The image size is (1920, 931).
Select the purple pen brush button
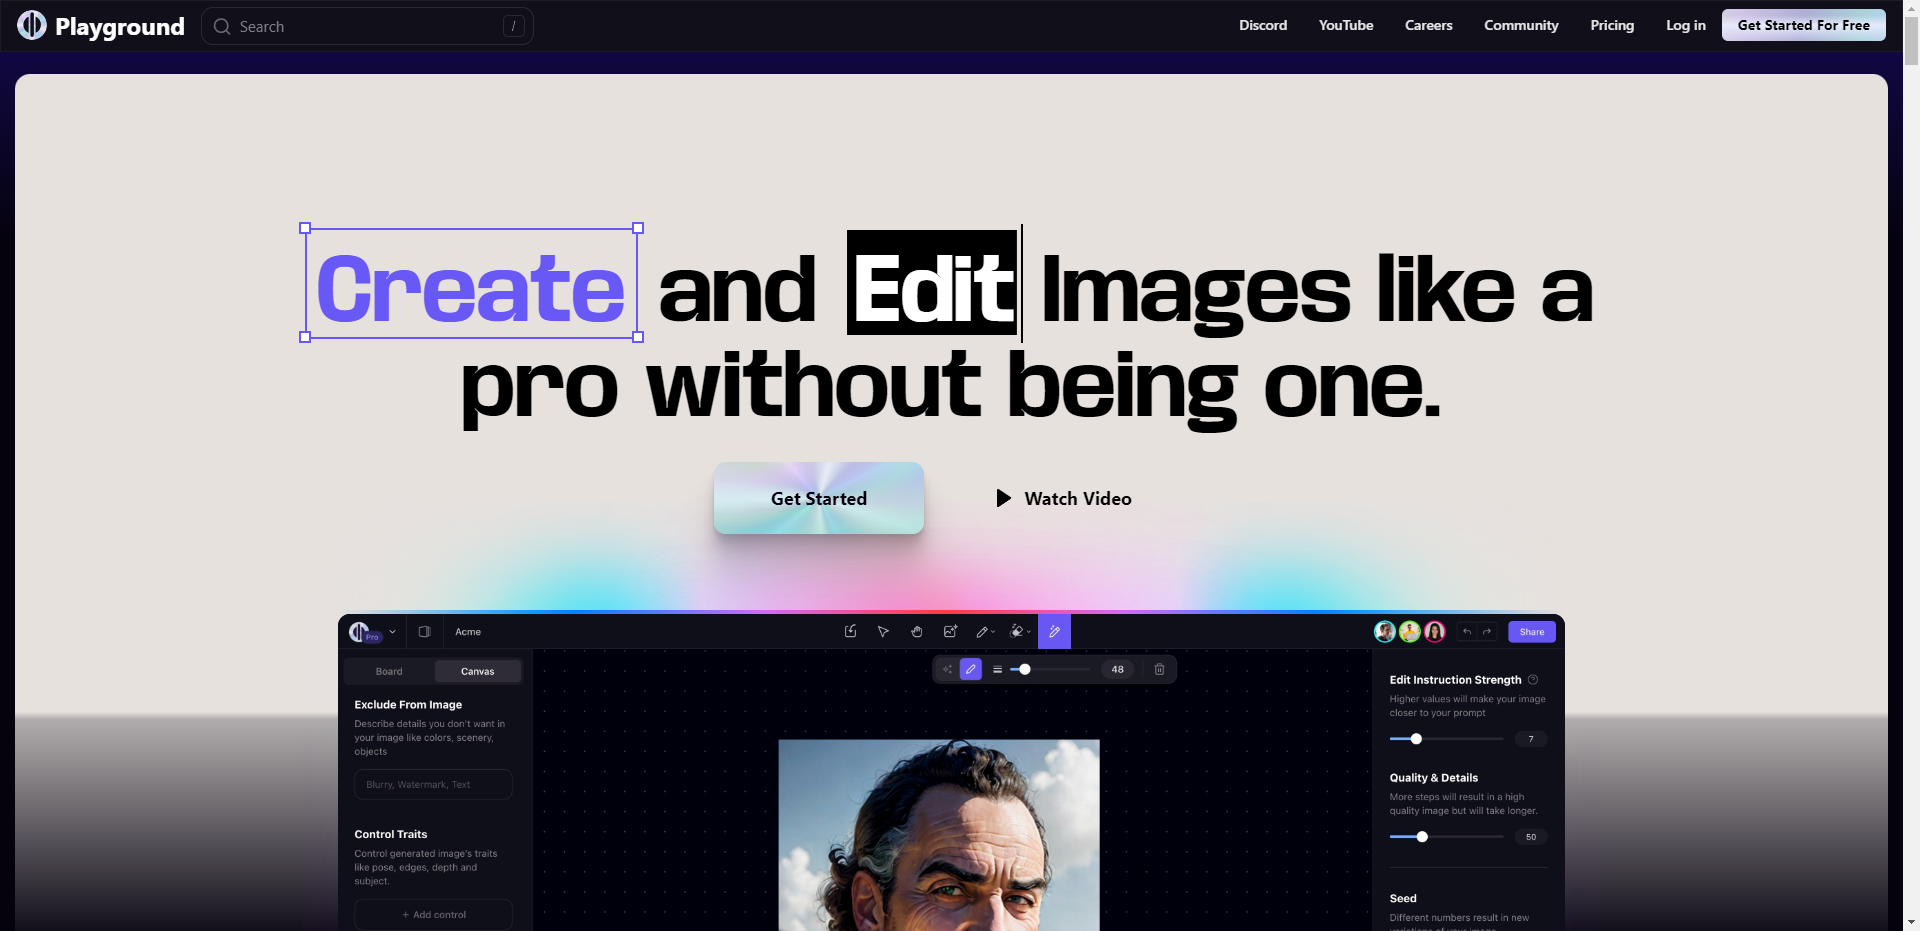coord(971,669)
